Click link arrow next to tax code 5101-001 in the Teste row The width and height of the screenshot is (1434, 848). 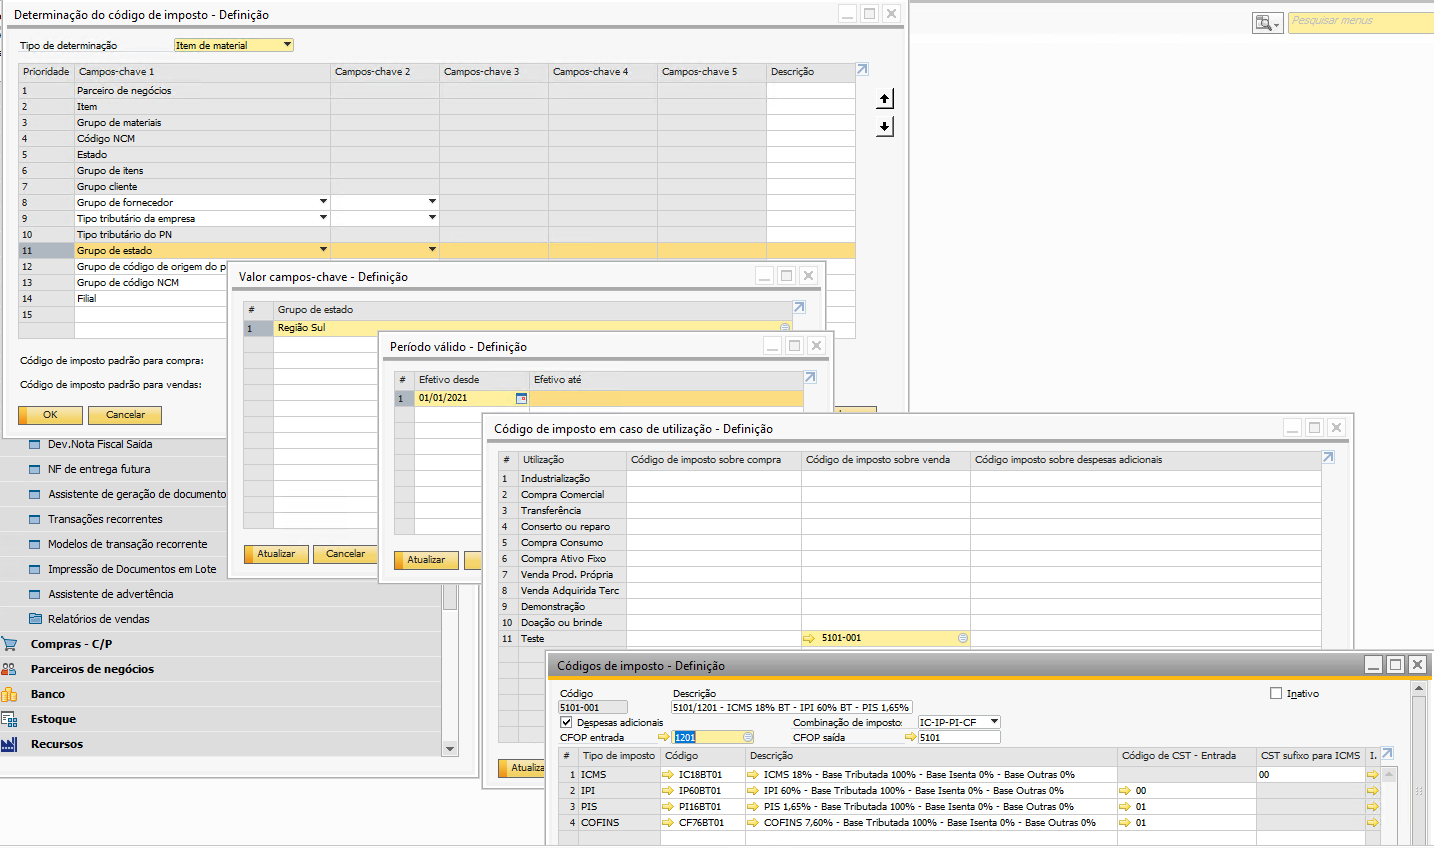click(x=810, y=638)
